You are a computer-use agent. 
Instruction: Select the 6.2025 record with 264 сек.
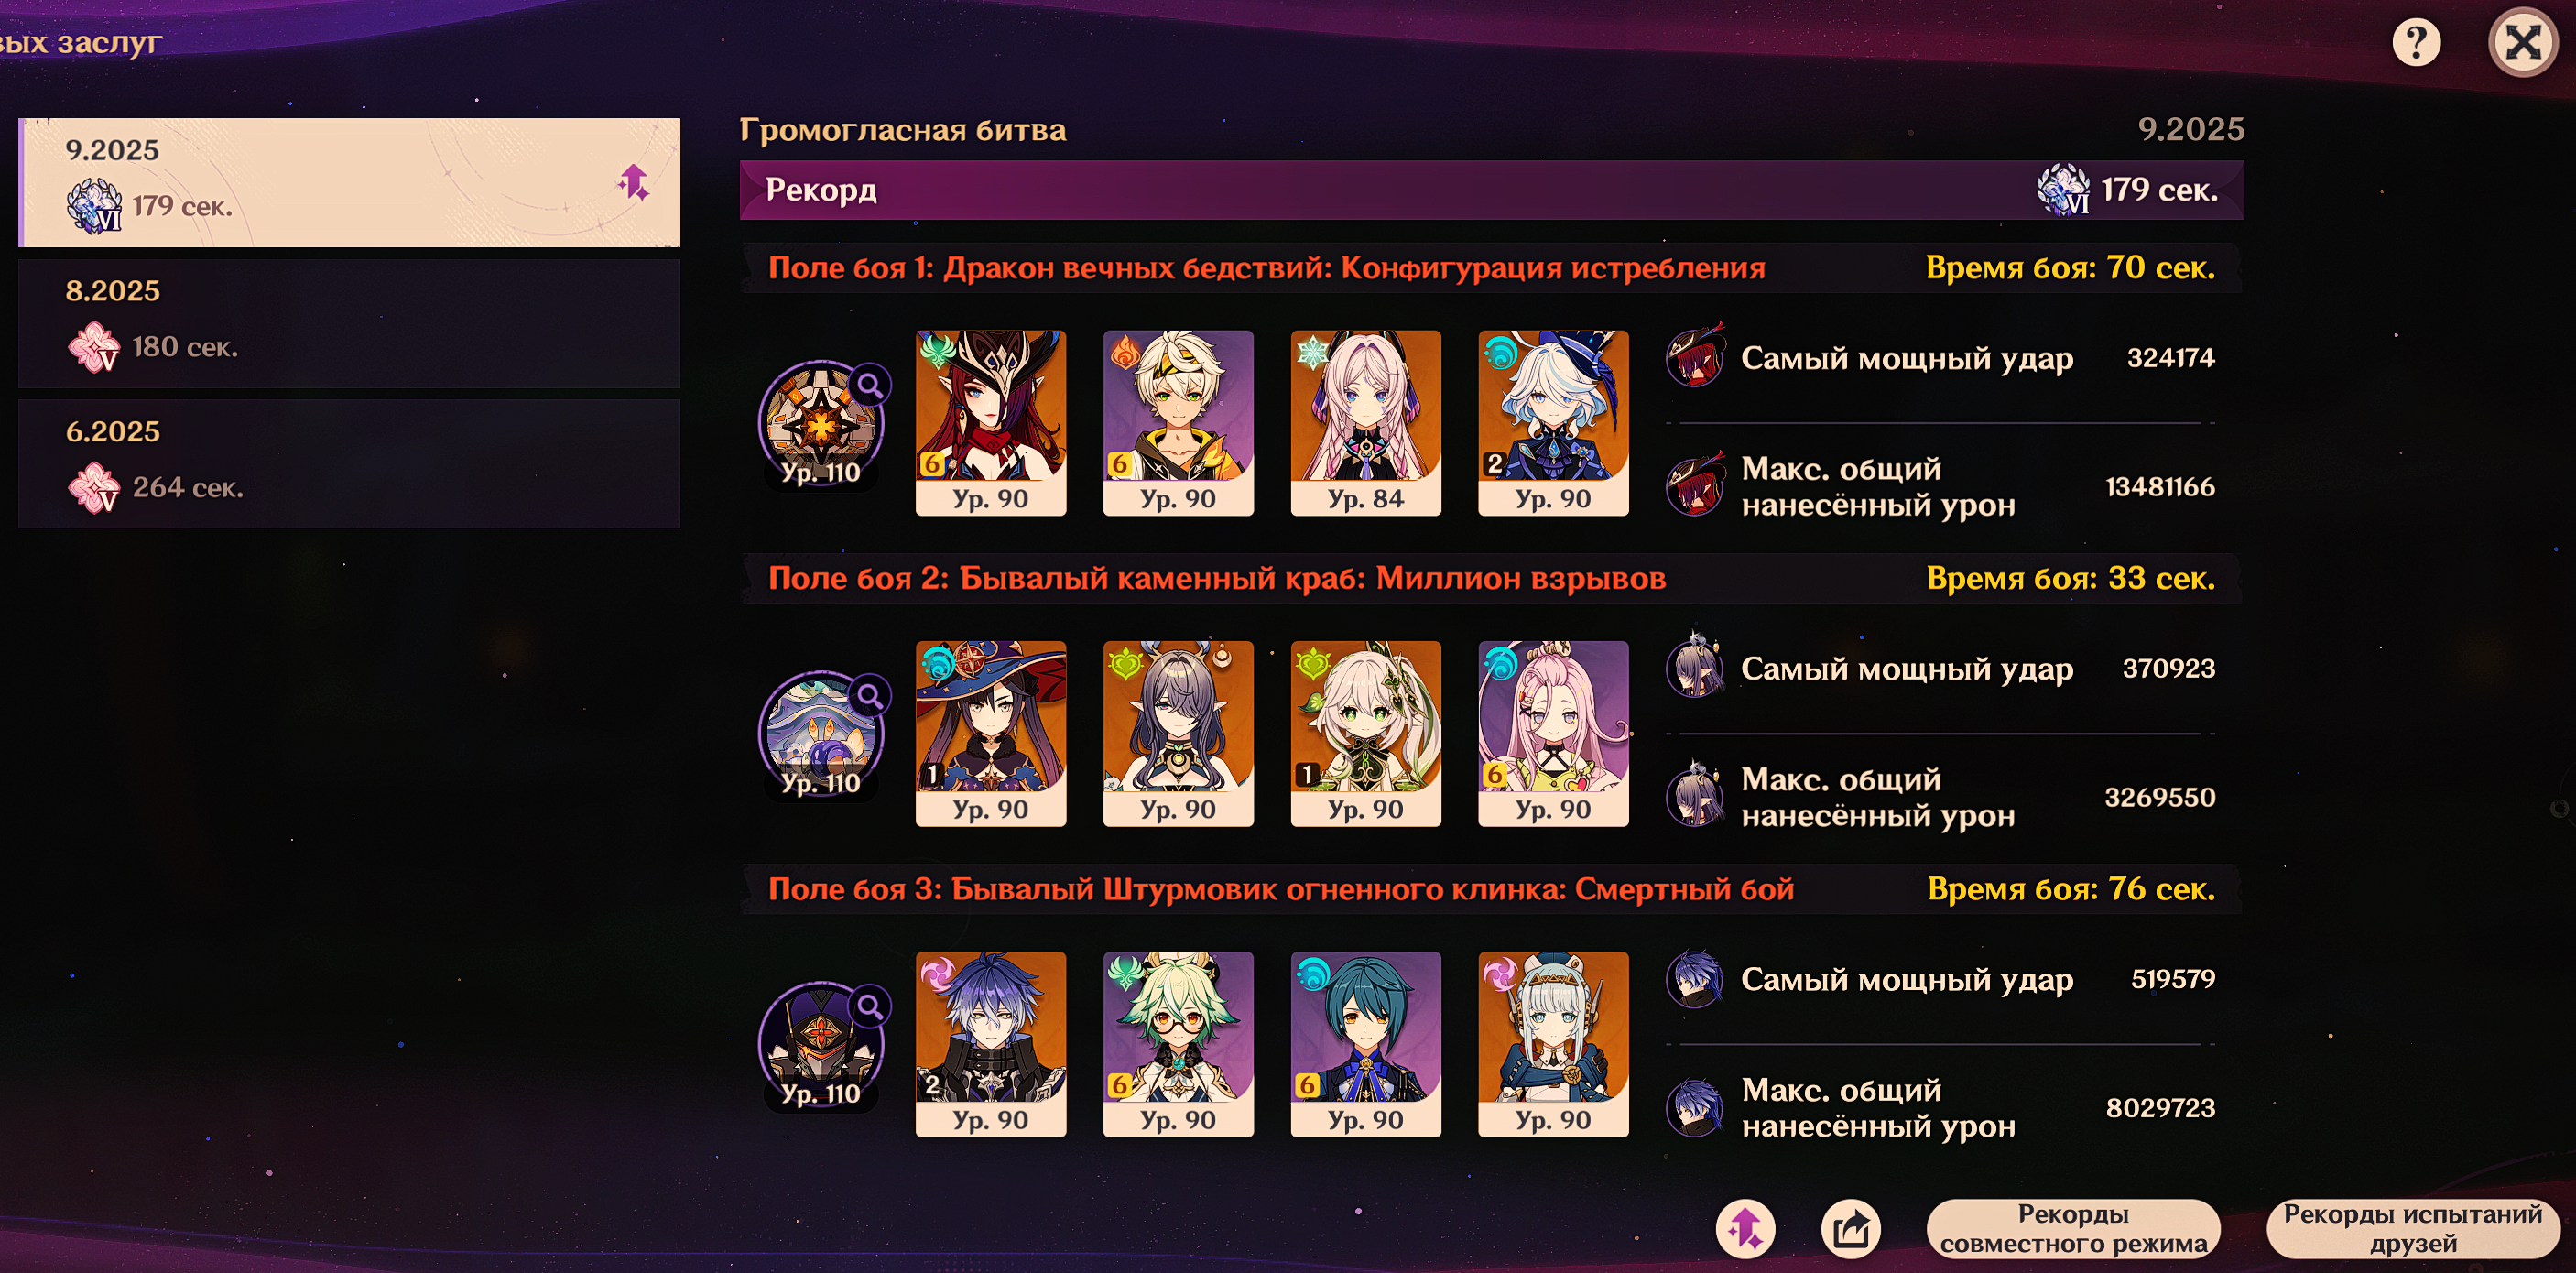[x=349, y=464]
